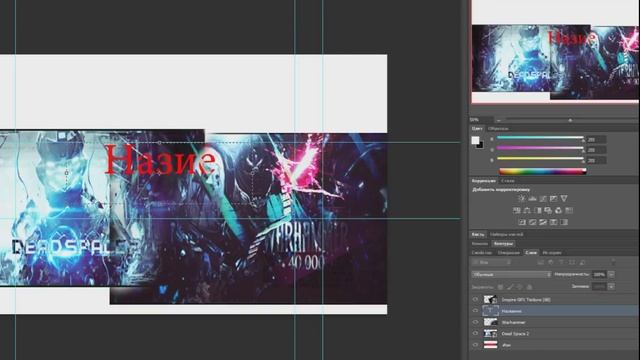
Task: Open the Наборы кистей tab
Action: [x=507, y=235]
